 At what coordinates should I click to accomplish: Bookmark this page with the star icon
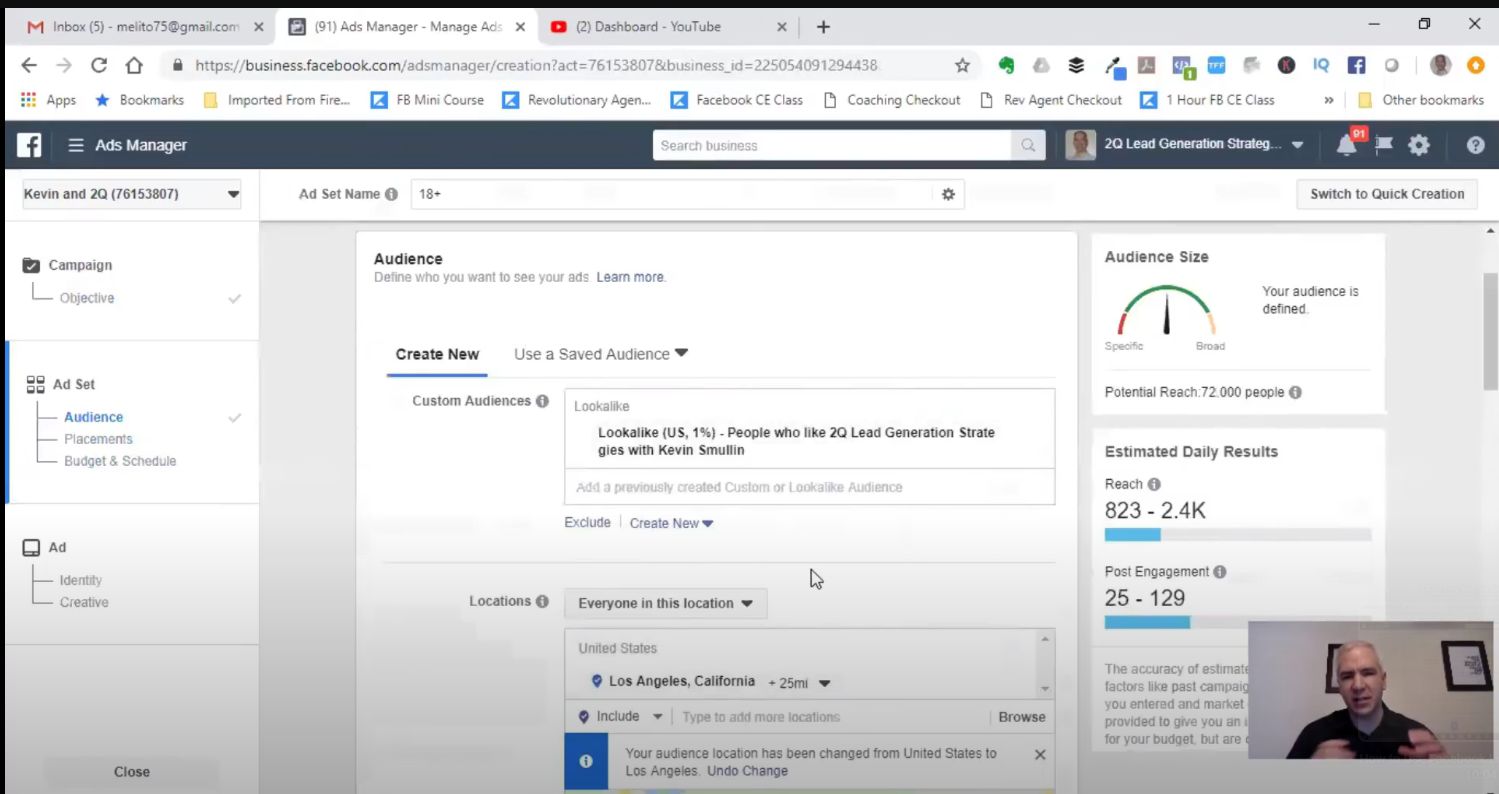click(962, 65)
